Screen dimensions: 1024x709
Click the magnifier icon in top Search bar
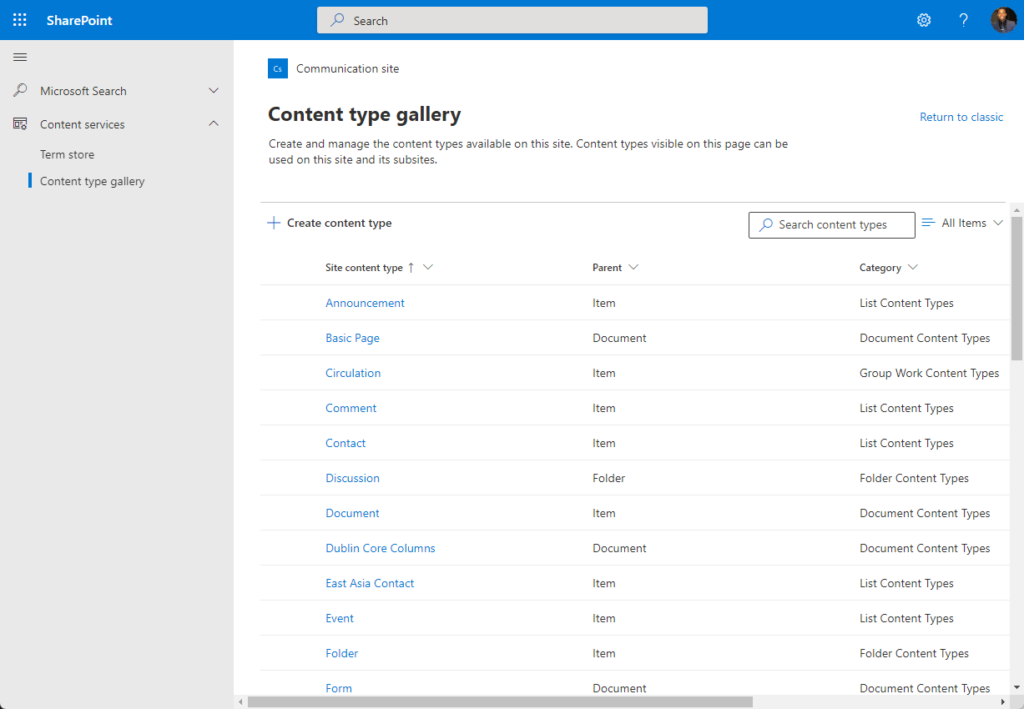click(337, 20)
